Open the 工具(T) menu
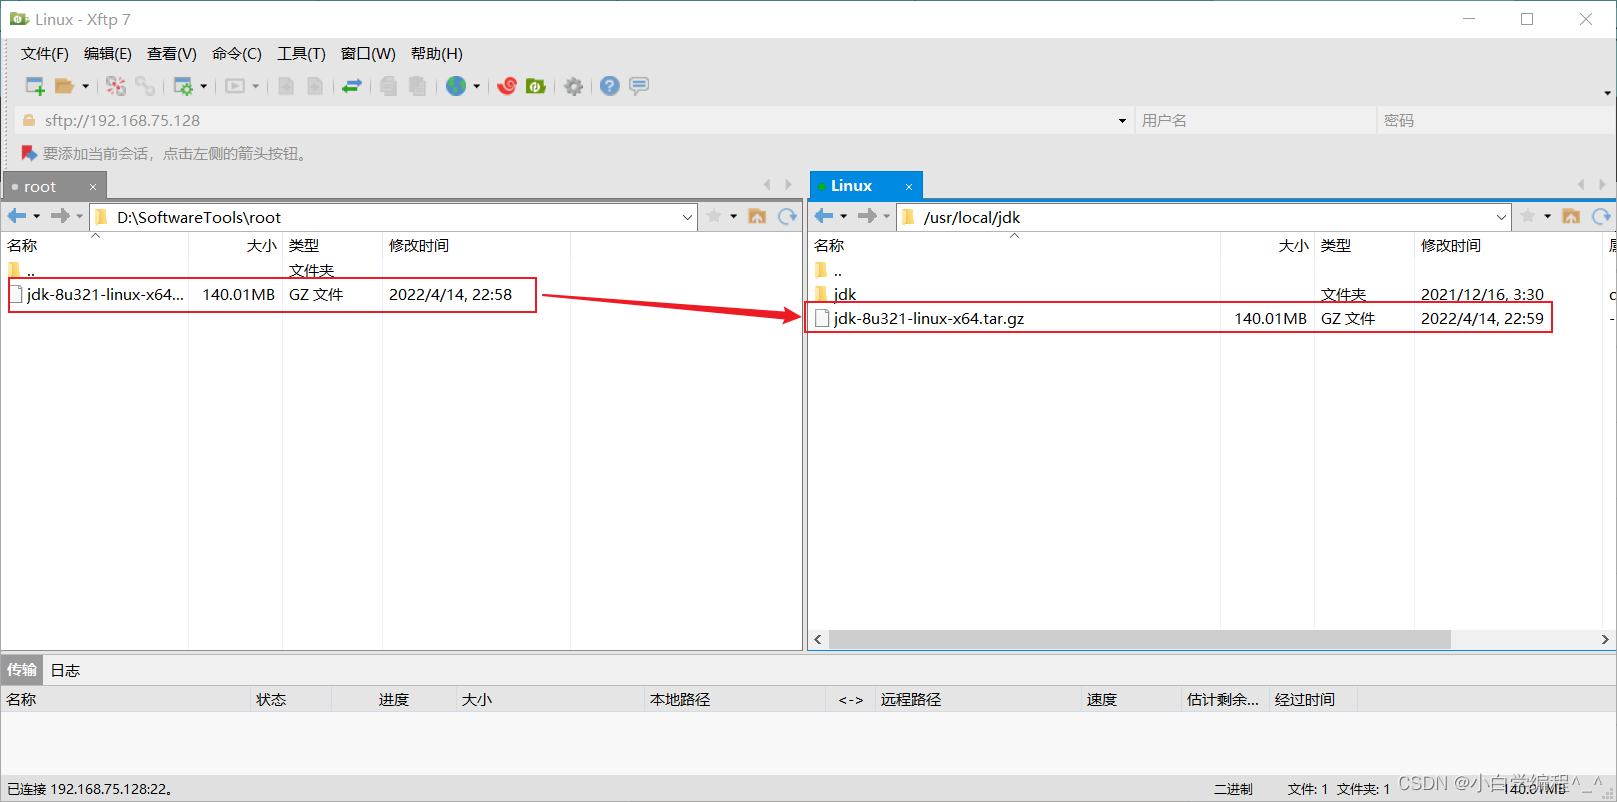The width and height of the screenshot is (1617, 802). click(x=301, y=54)
